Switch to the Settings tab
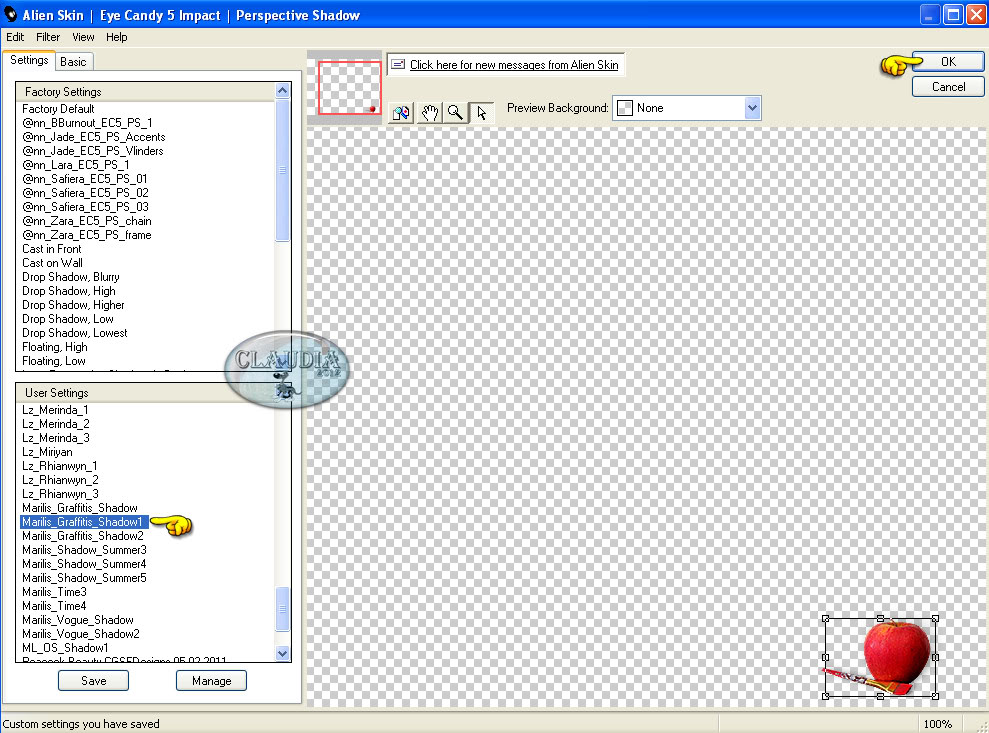This screenshot has height=733, width=989. tap(29, 61)
